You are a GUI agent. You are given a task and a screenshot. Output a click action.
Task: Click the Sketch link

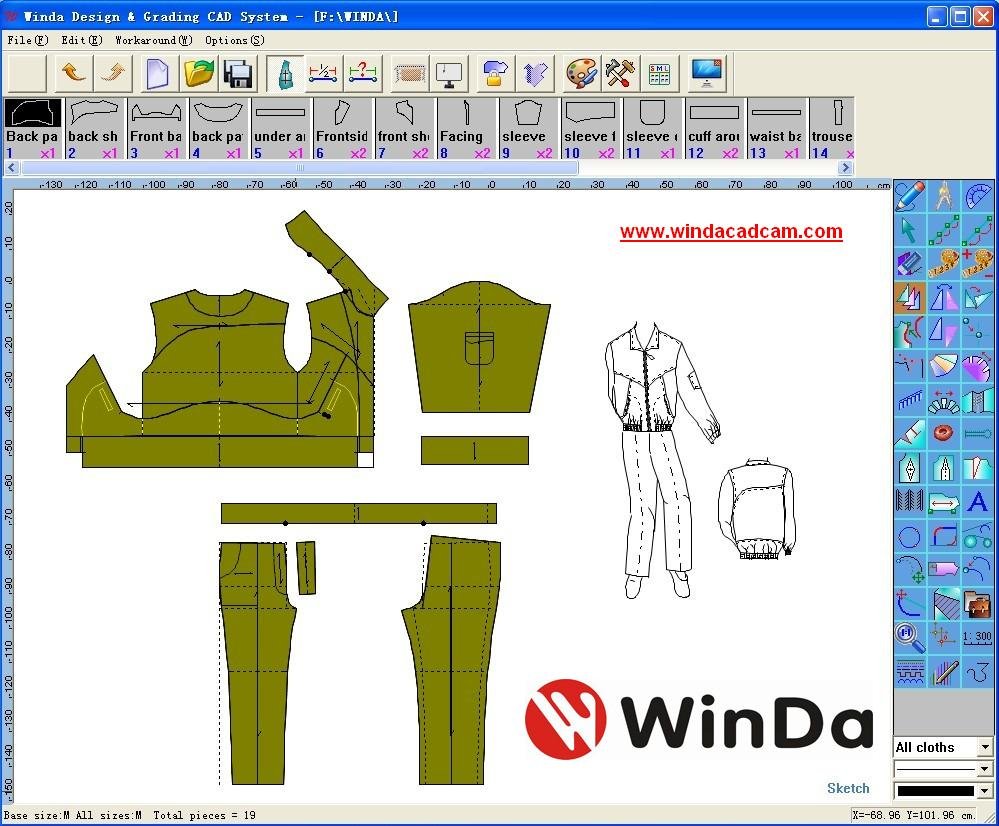pyautogui.click(x=847, y=788)
